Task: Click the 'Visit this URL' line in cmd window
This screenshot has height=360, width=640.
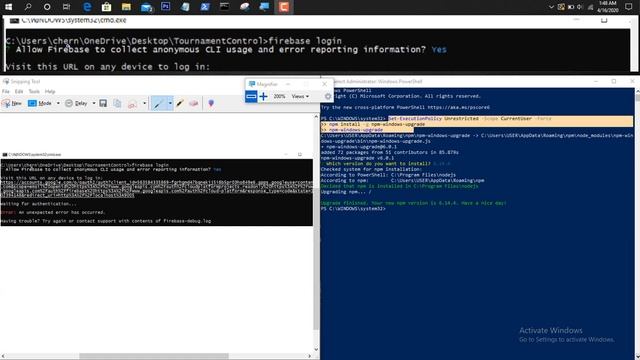Action: (108, 67)
